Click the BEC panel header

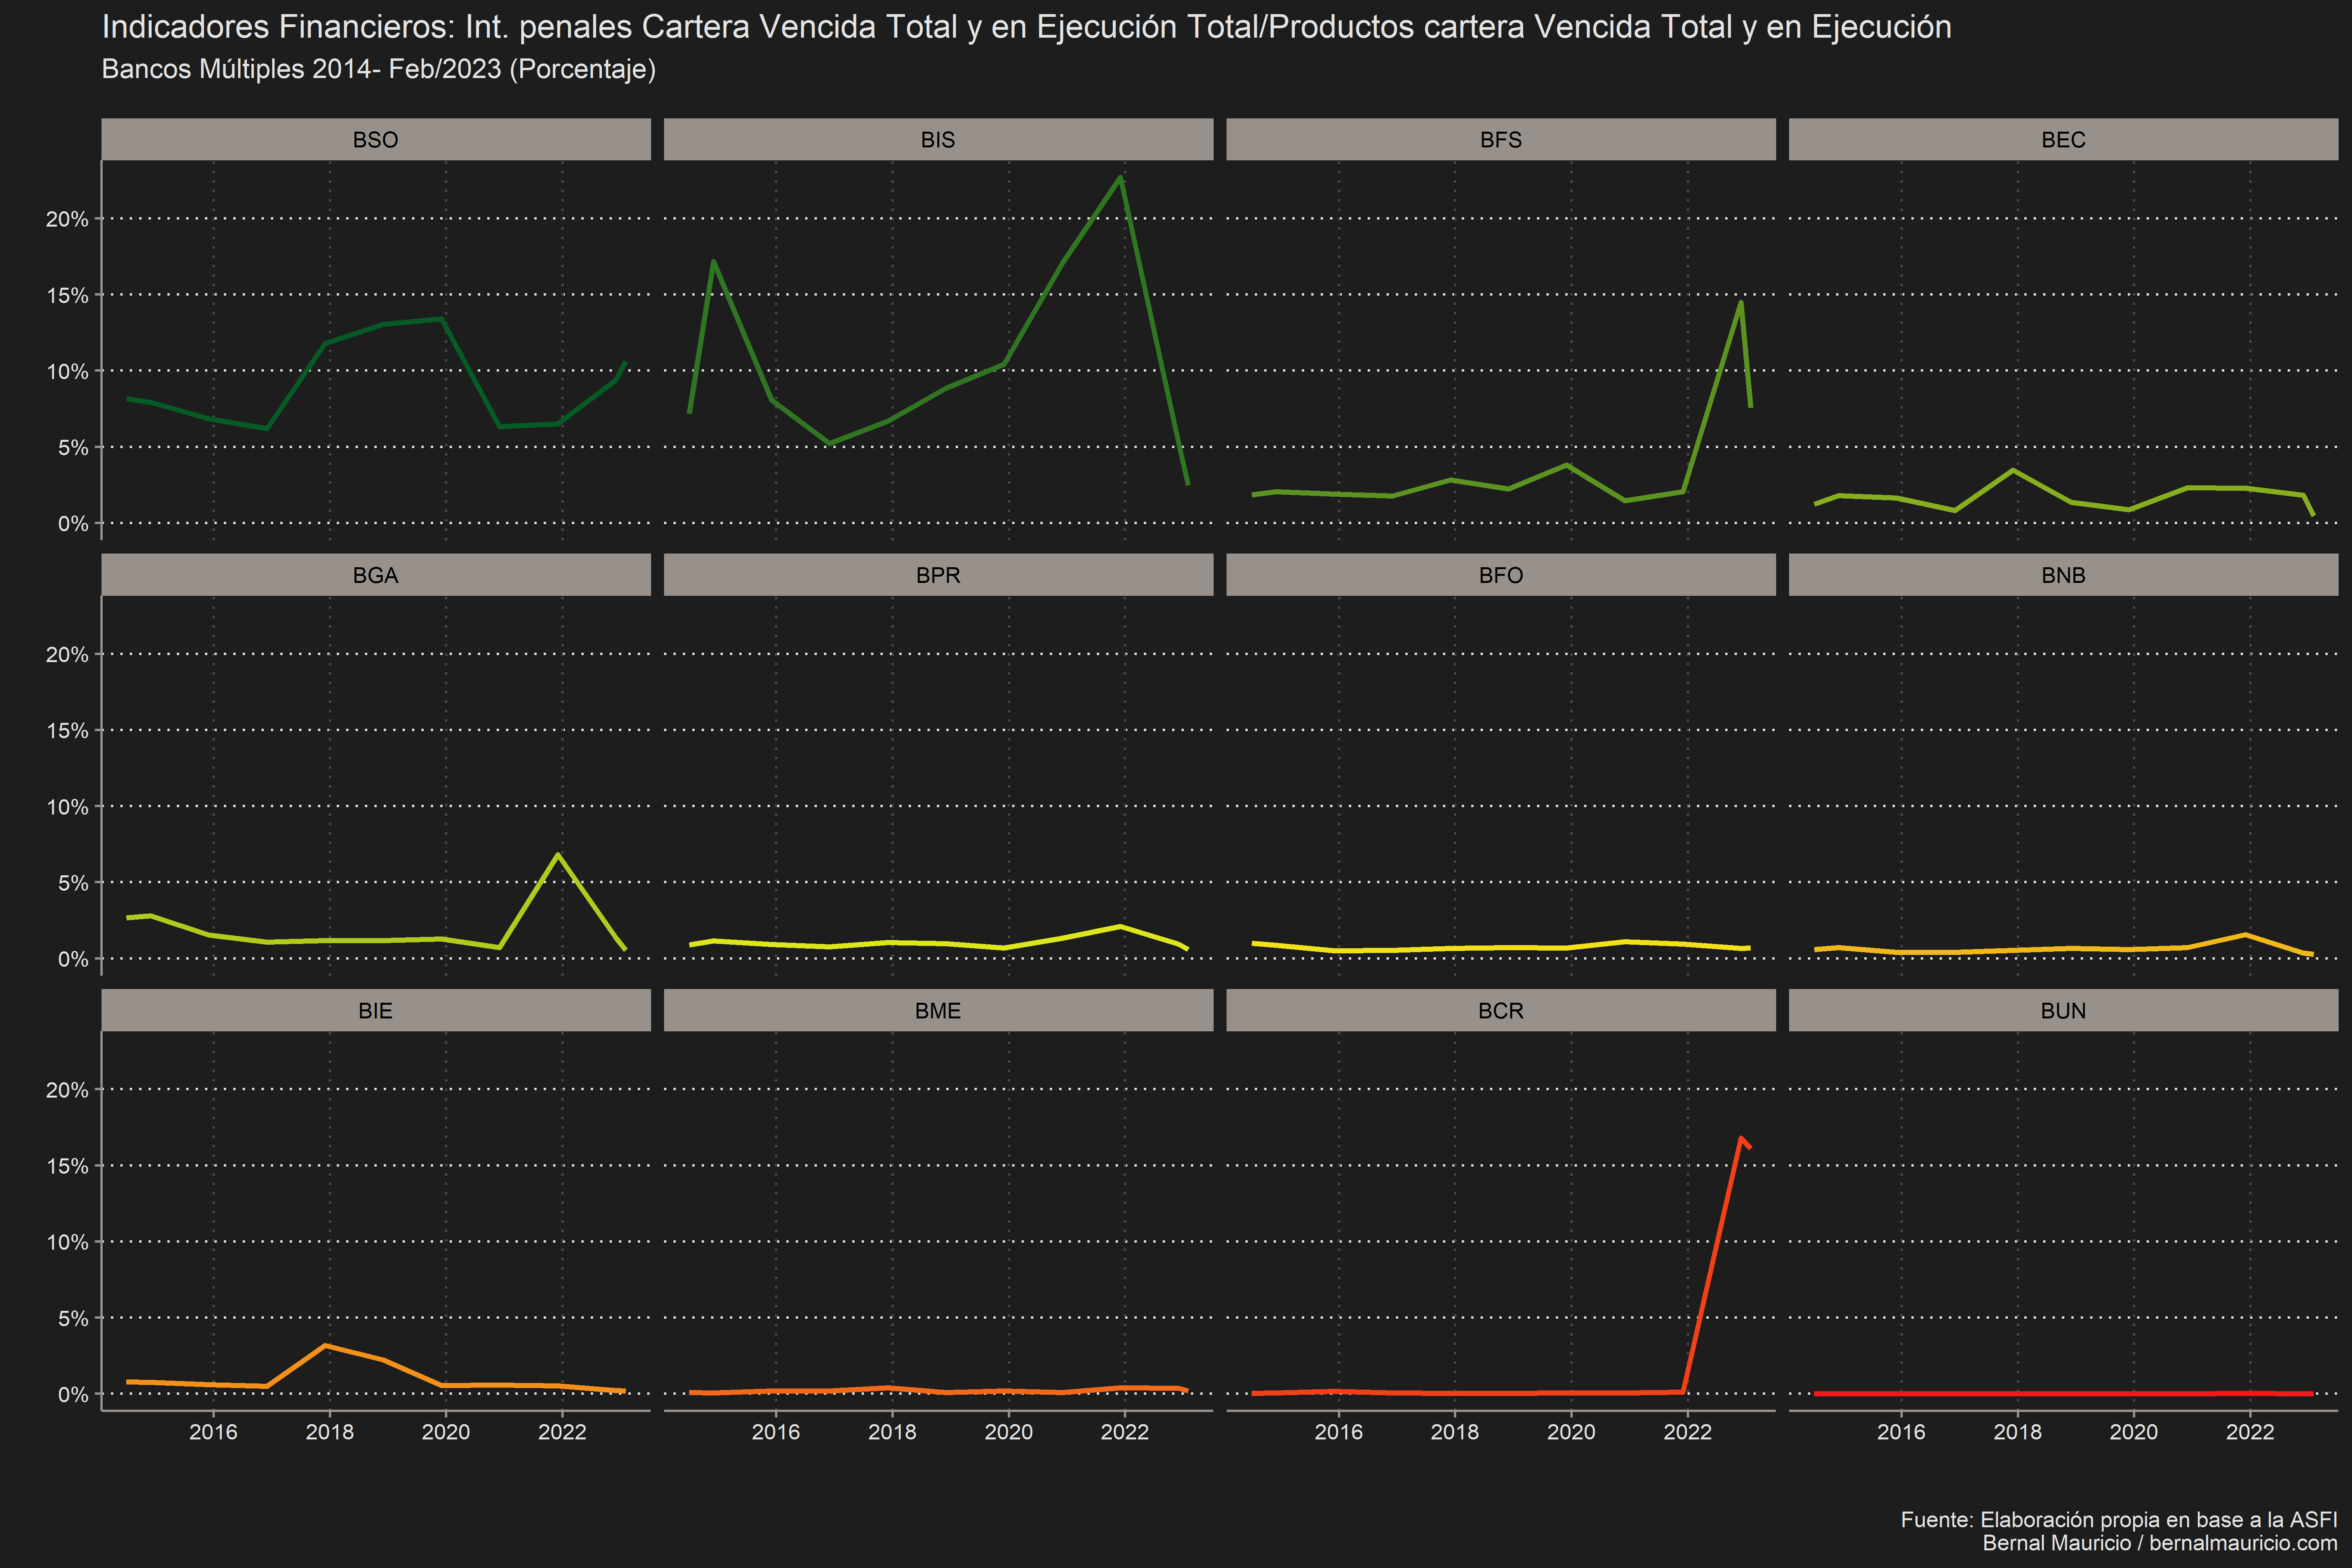pos(2063,139)
